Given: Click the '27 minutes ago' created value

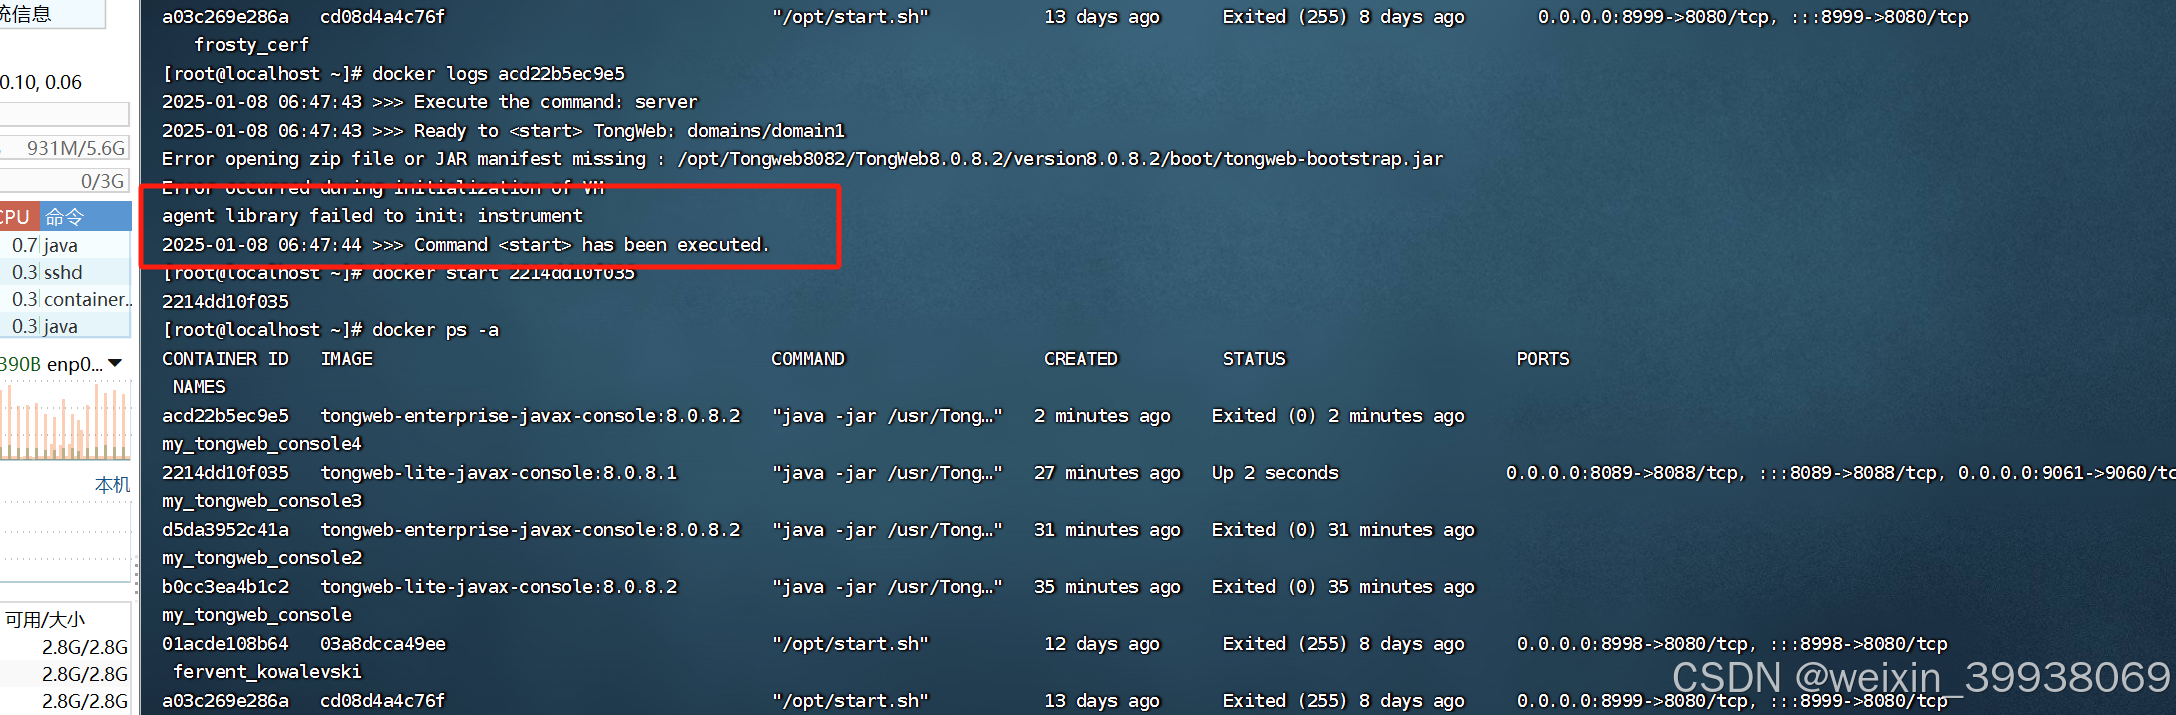Looking at the screenshot, I should [x=1107, y=473].
